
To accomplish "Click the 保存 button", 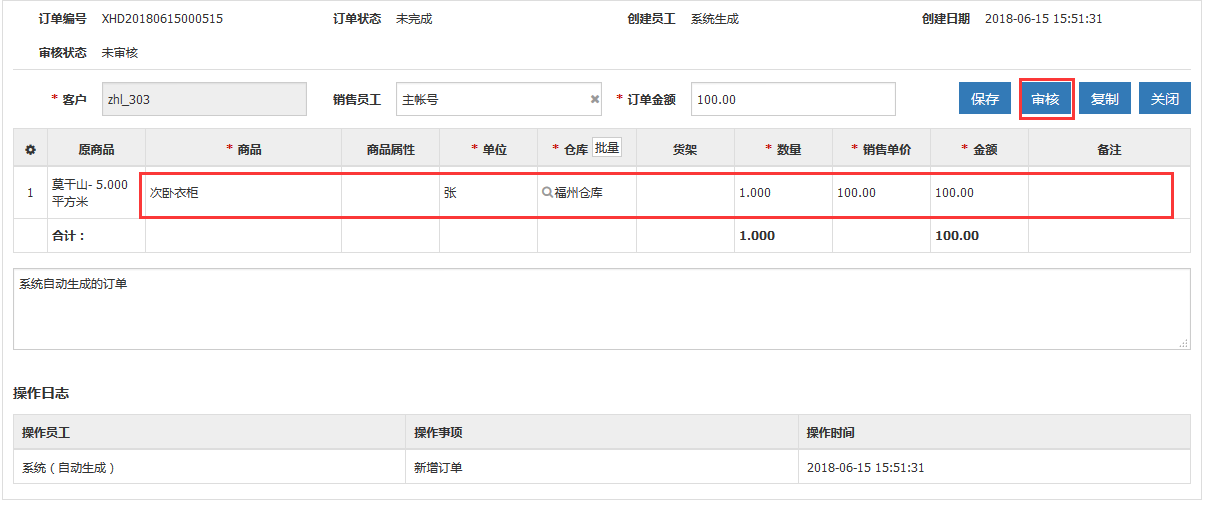I will (984, 99).
